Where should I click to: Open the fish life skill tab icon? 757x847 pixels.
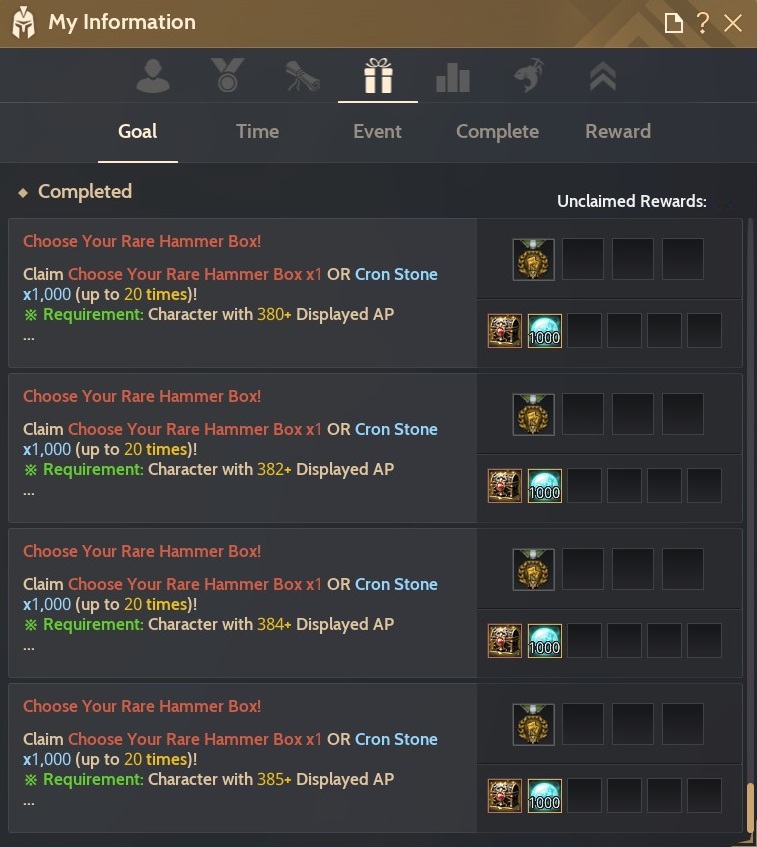pos(528,75)
